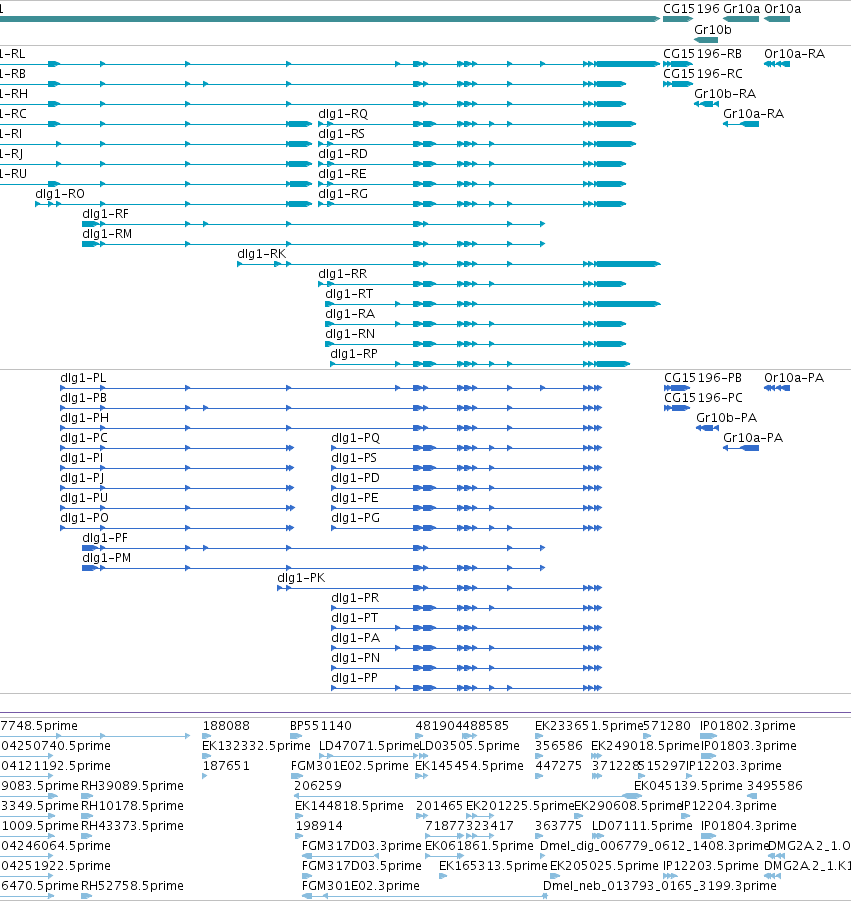The image size is (851, 901).
Task: Click the dlg1-RG transcript label
Action: [342, 194]
